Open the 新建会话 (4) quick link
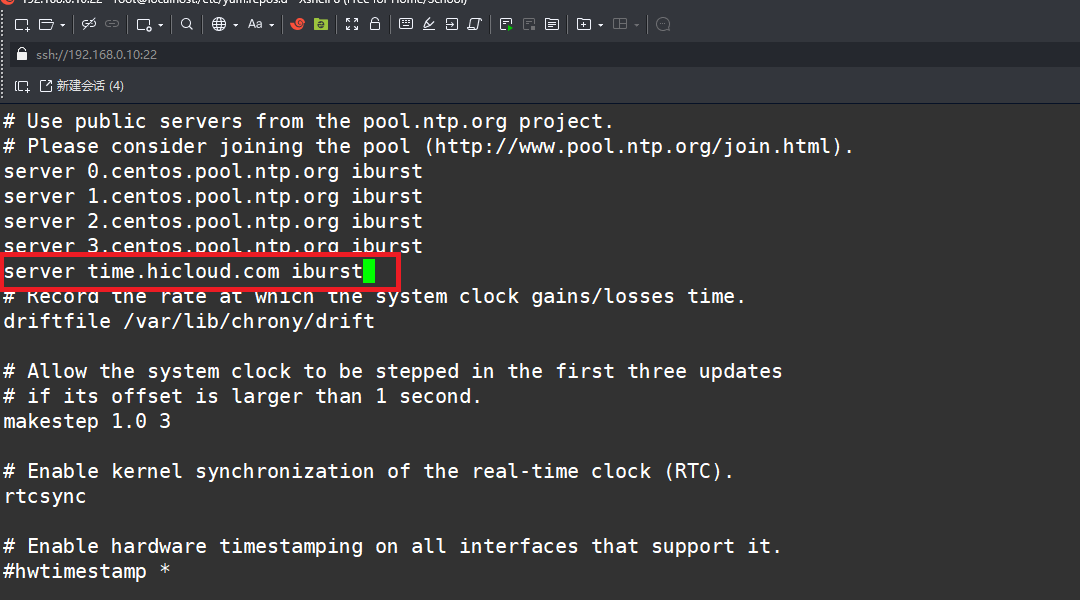 (x=82, y=85)
